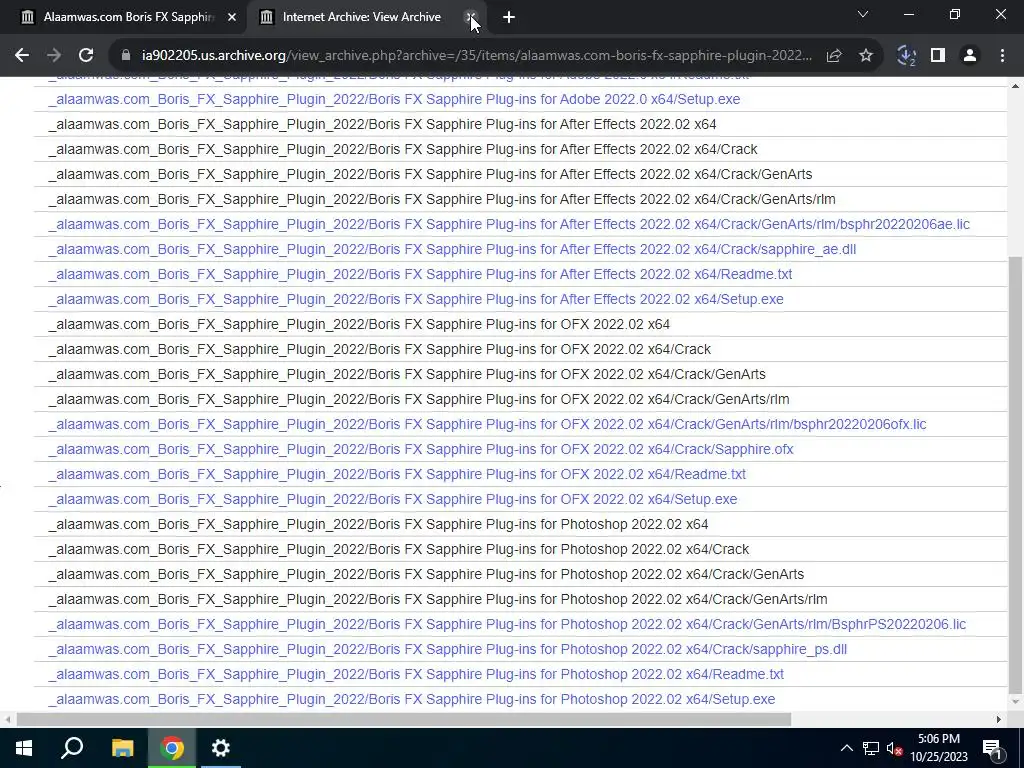Select the Photoshop 2022.02 x64/Crack row
This screenshot has height=768, width=1024.
point(520,549)
